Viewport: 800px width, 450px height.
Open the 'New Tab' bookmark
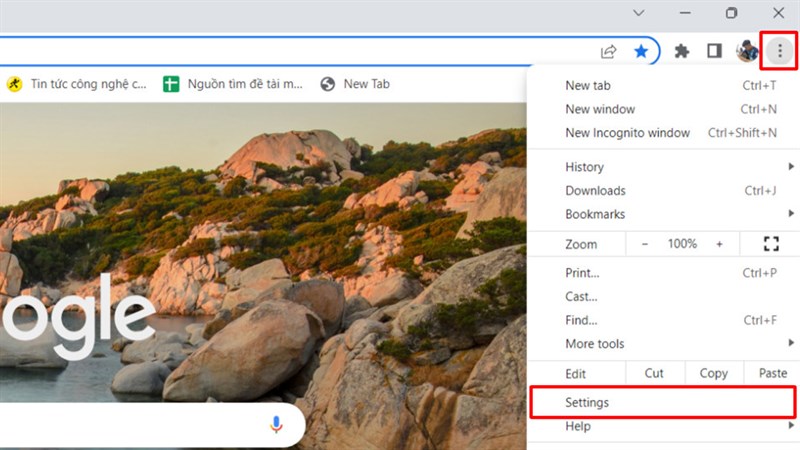click(x=355, y=84)
